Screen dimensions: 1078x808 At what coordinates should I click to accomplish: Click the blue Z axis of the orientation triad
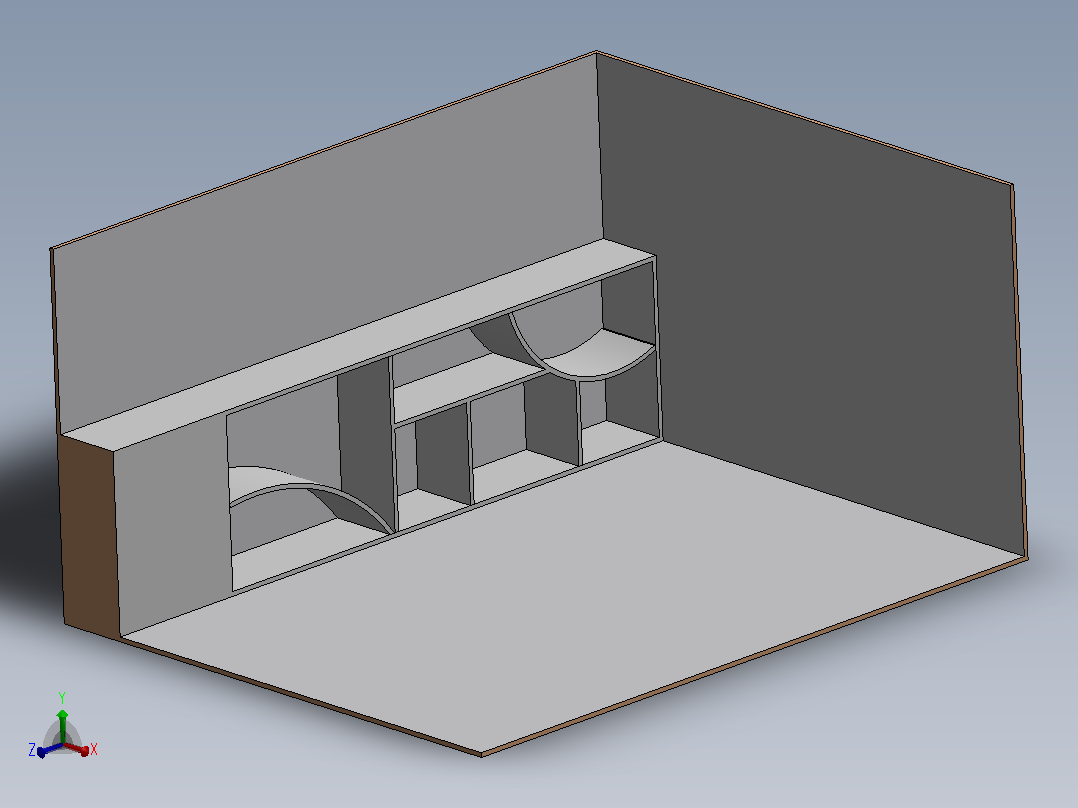pyautogui.click(x=51, y=750)
